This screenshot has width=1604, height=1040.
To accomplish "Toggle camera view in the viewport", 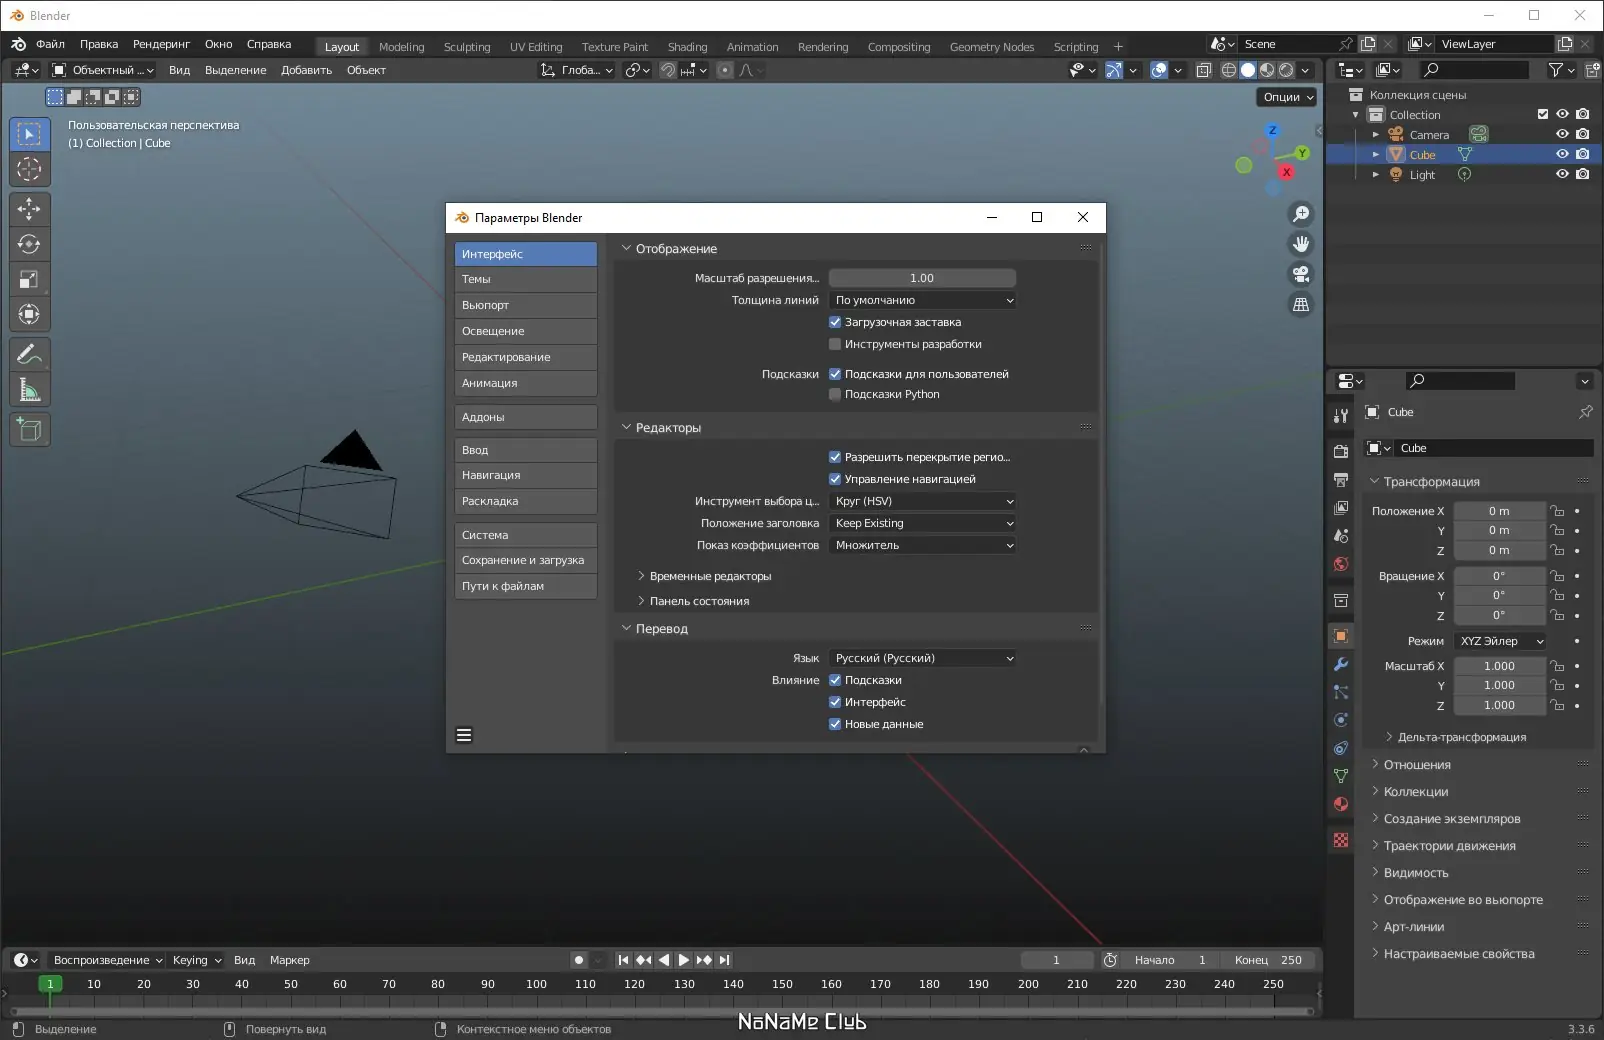I will 1301,274.
